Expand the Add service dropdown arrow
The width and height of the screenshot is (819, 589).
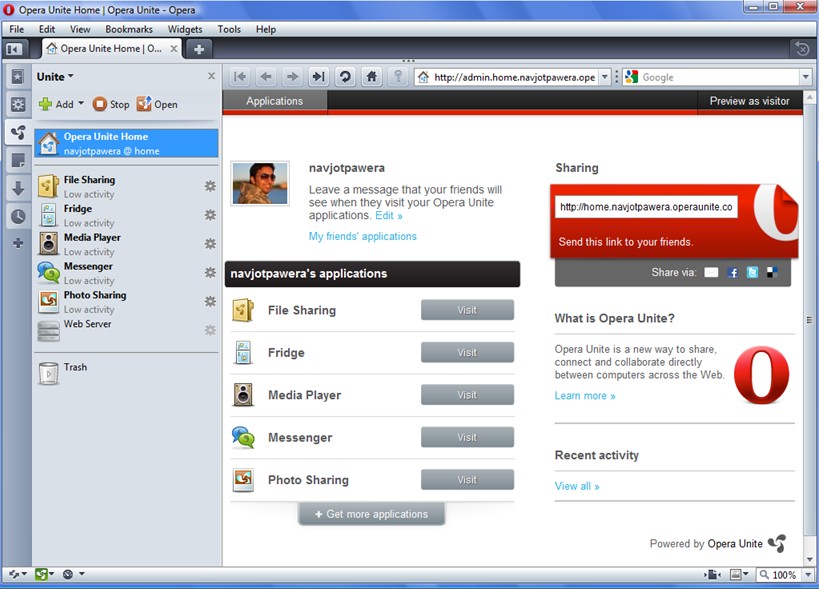point(81,103)
